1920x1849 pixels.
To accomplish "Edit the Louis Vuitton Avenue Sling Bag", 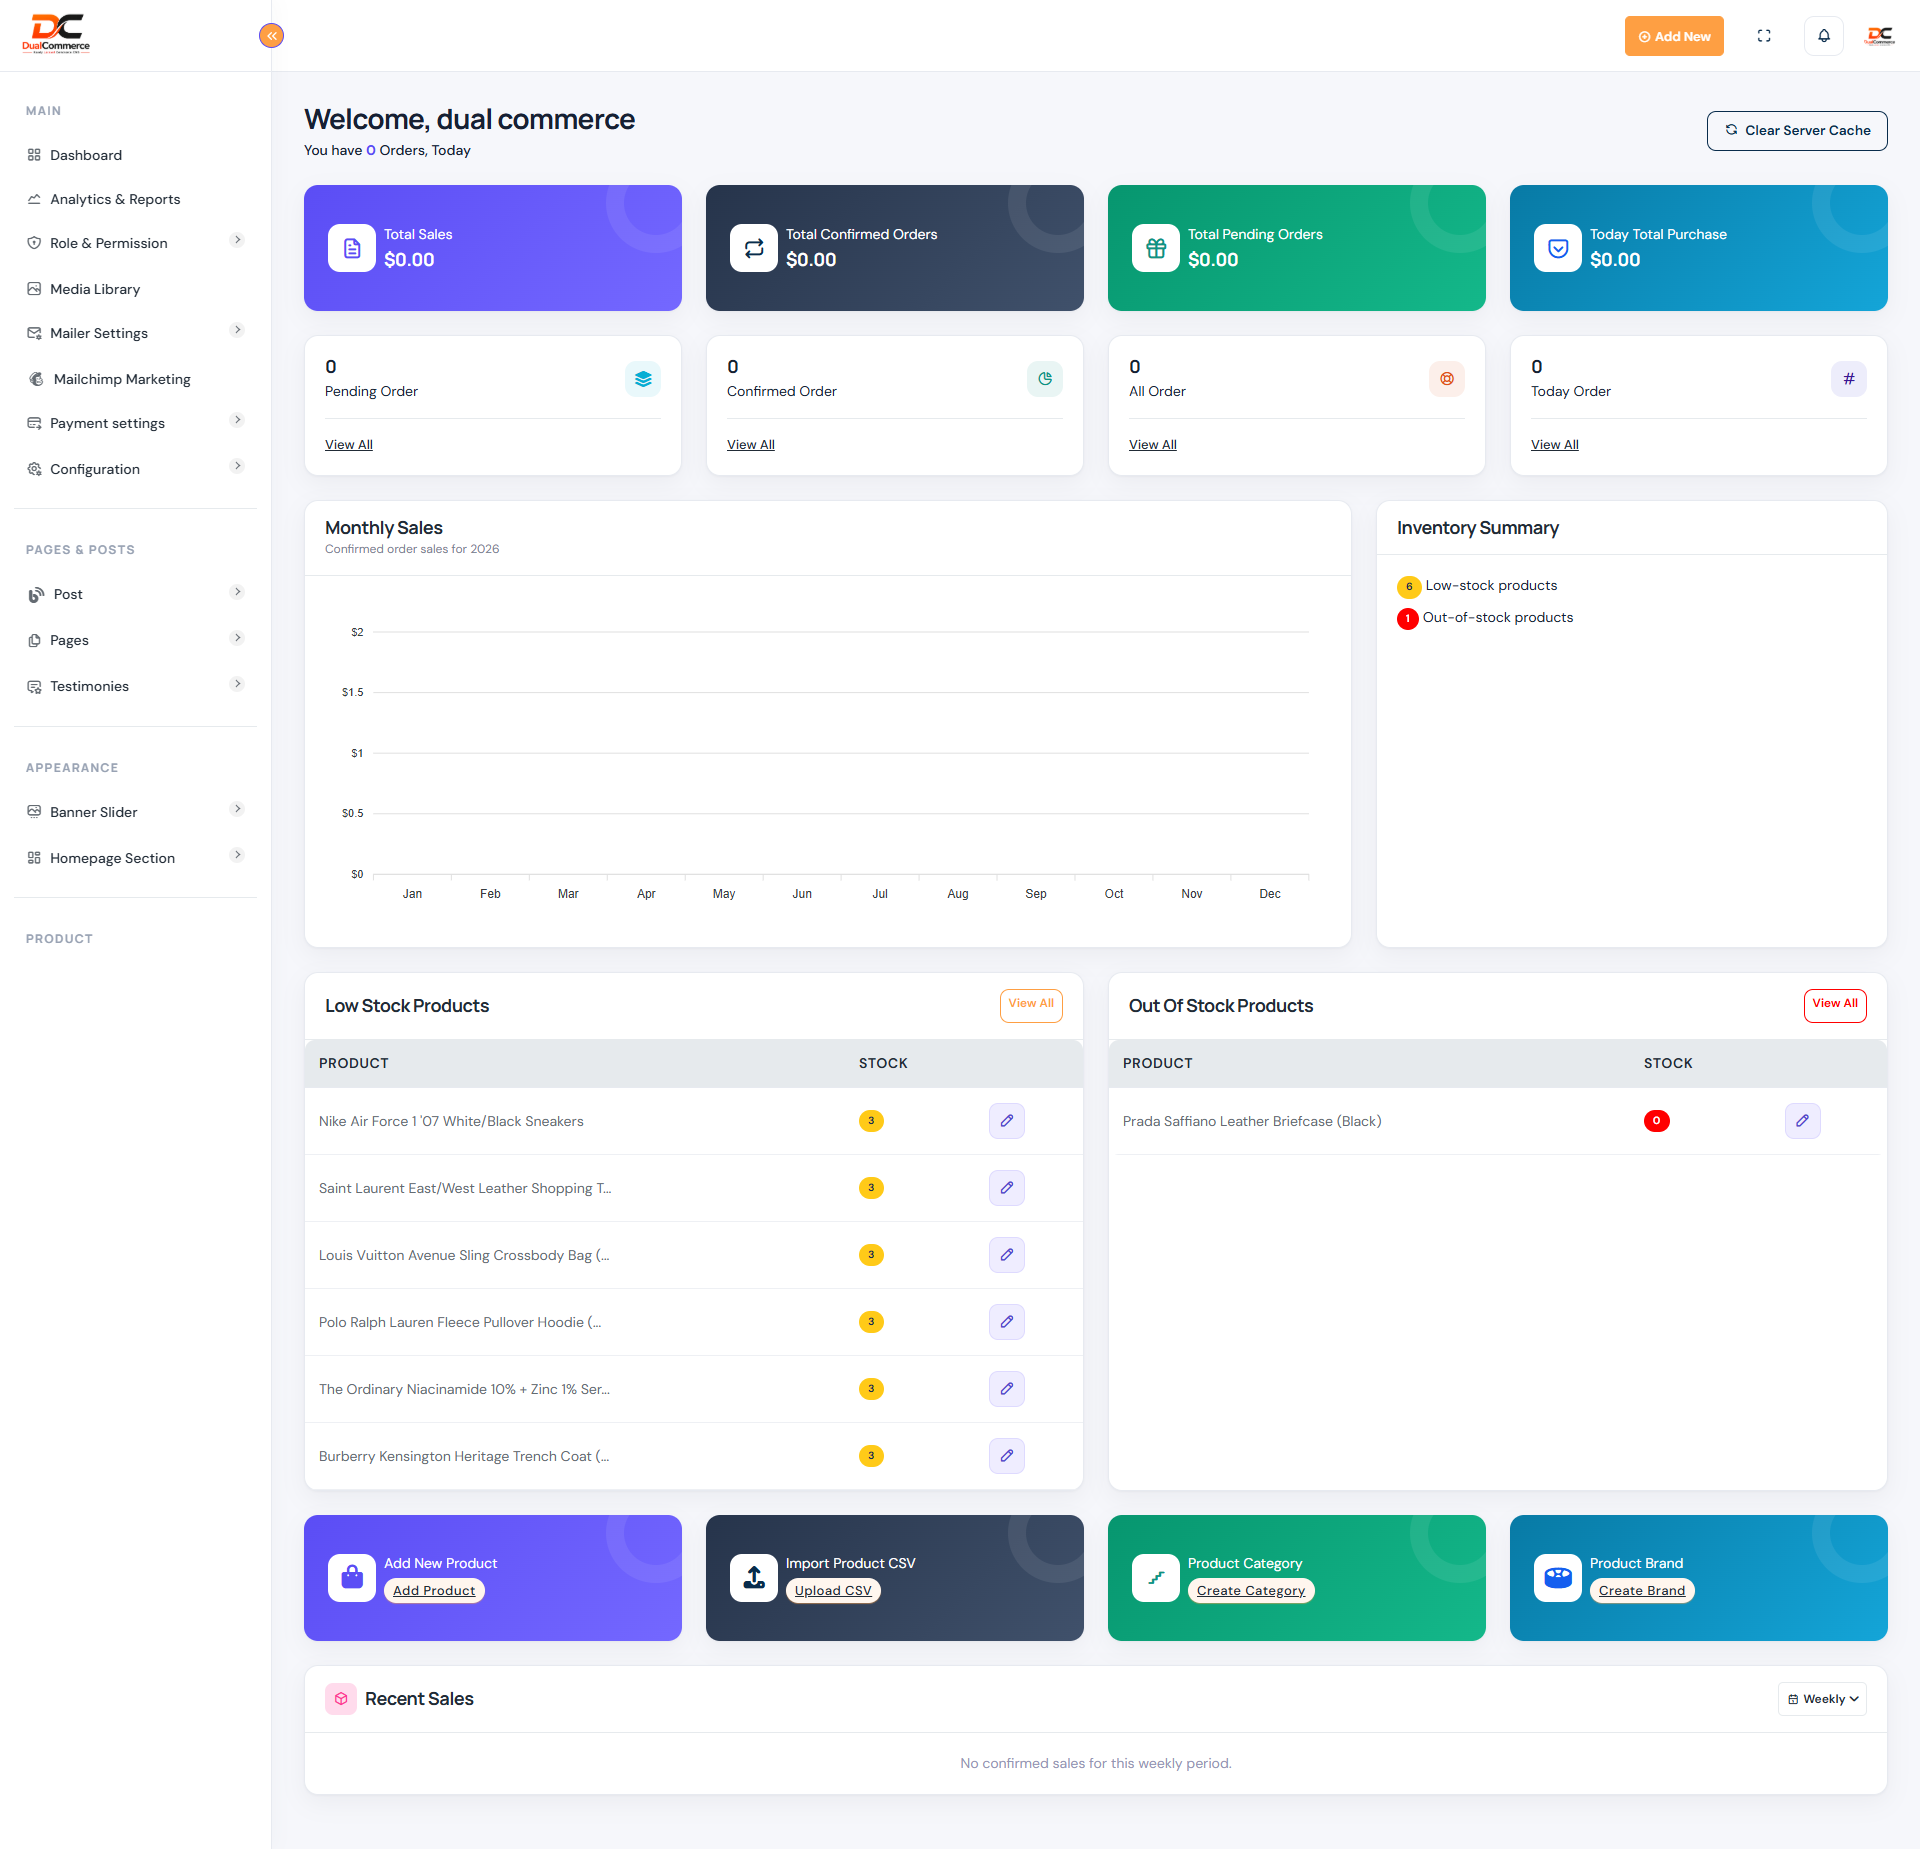I will click(x=1007, y=1255).
